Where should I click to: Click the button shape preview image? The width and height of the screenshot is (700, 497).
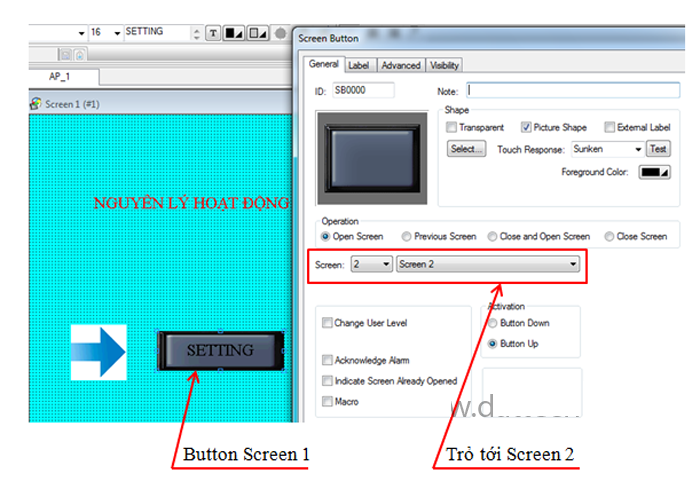pyautogui.click(x=372, y=158)
